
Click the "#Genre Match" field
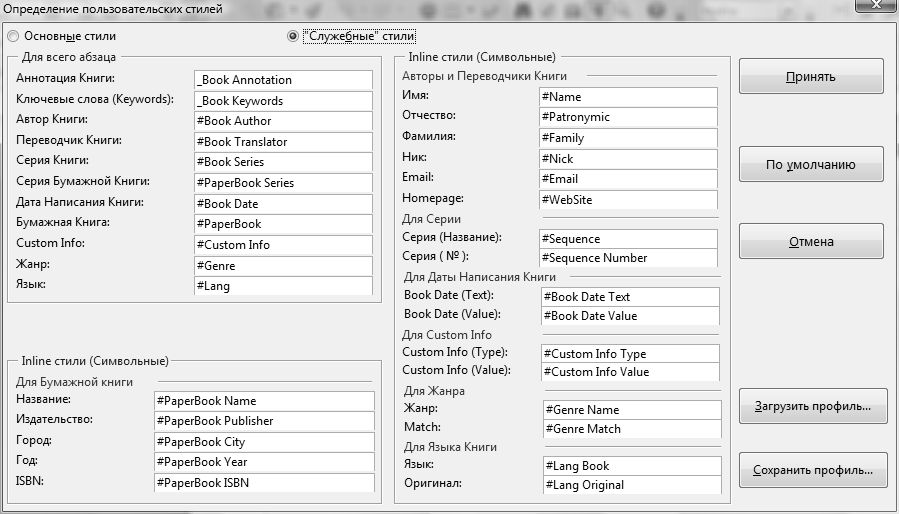(x=632, y=429)
